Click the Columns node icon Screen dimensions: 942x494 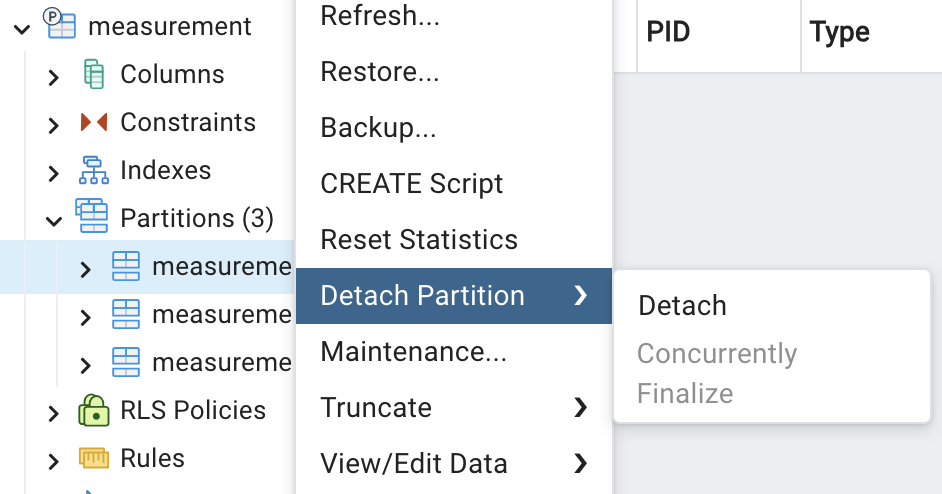point(94,75)
